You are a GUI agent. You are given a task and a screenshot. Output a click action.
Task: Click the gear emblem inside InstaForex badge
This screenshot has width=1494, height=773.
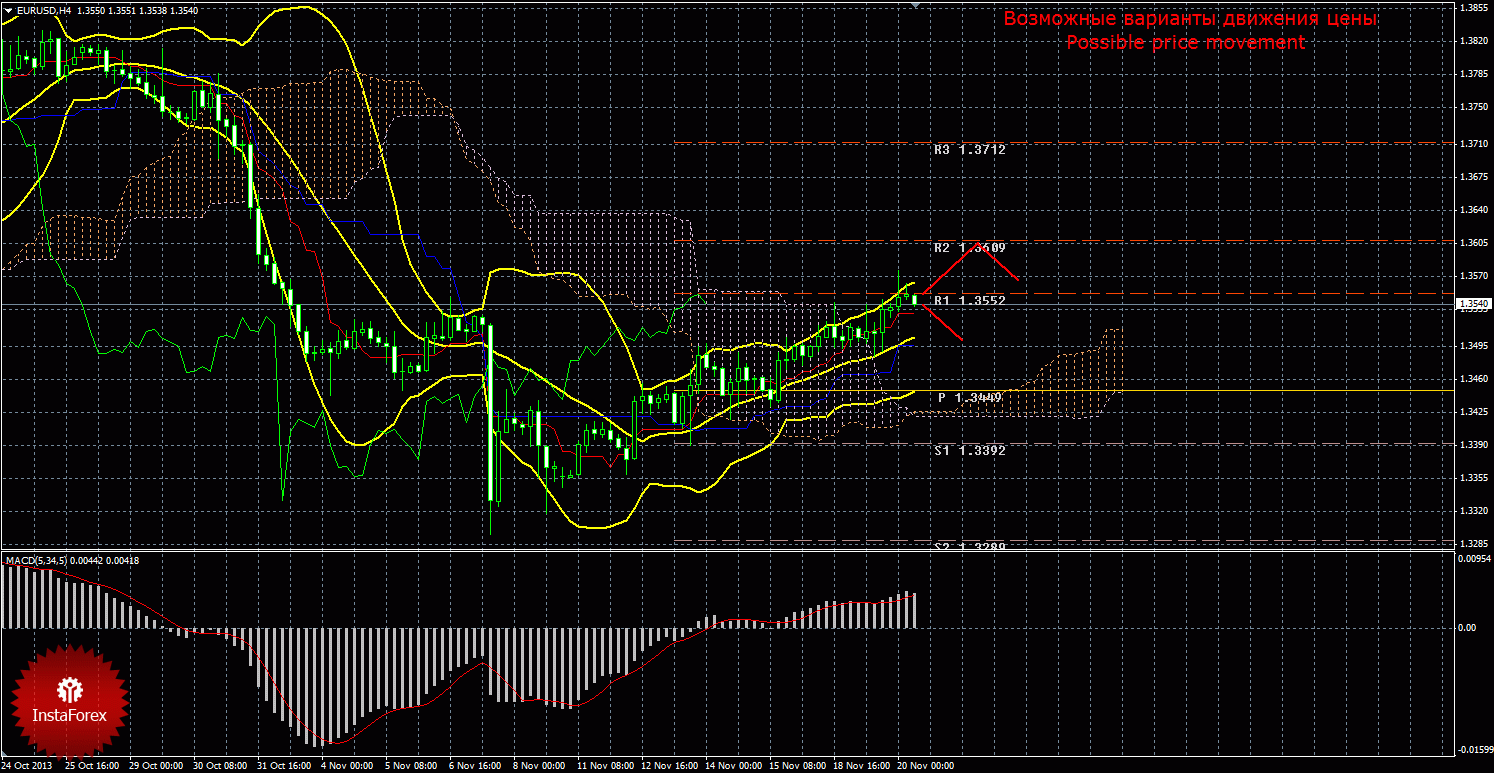[70, 688]
